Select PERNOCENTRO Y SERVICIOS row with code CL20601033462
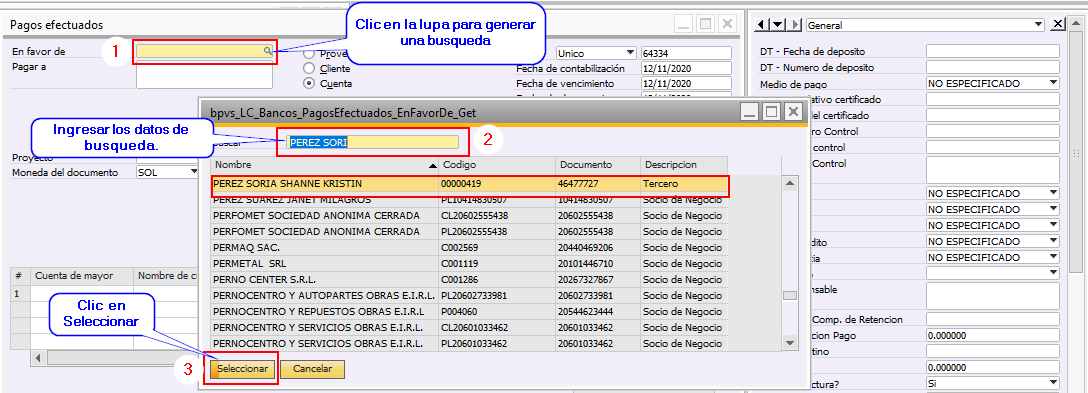The height and width of the screenshot is (393, 1088). click(470, 328)
